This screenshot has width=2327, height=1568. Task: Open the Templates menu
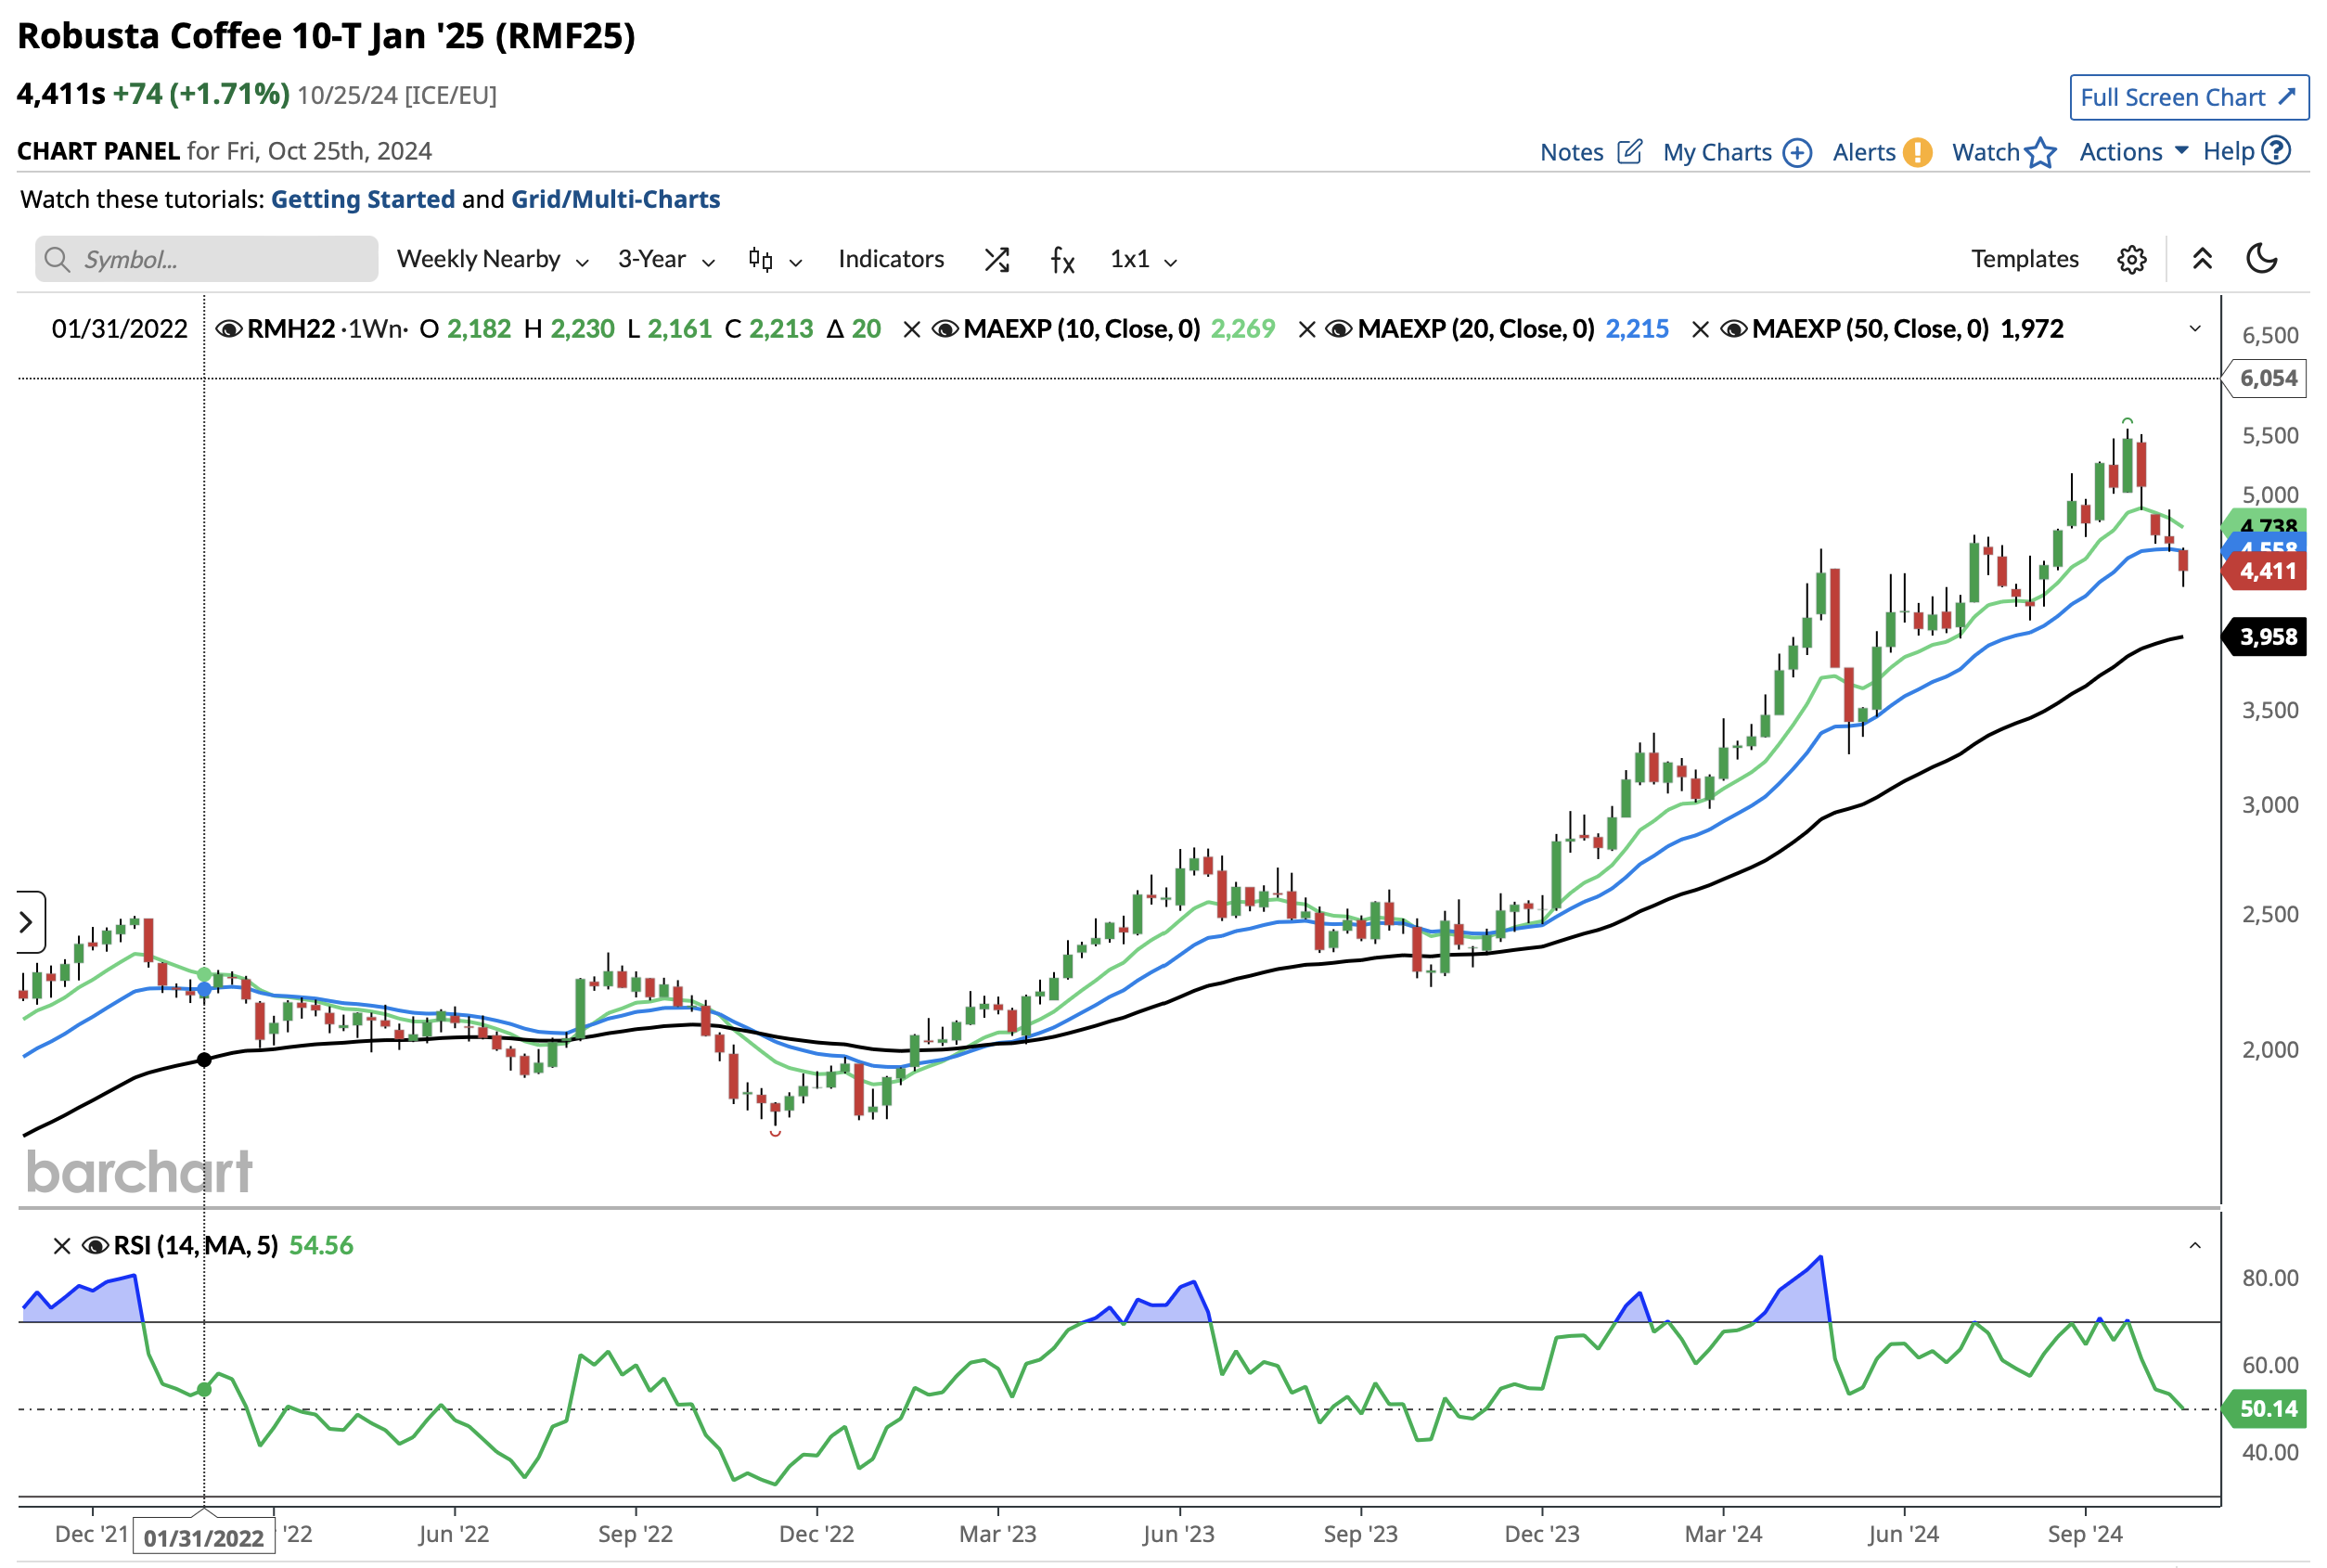pos(2024,259)
